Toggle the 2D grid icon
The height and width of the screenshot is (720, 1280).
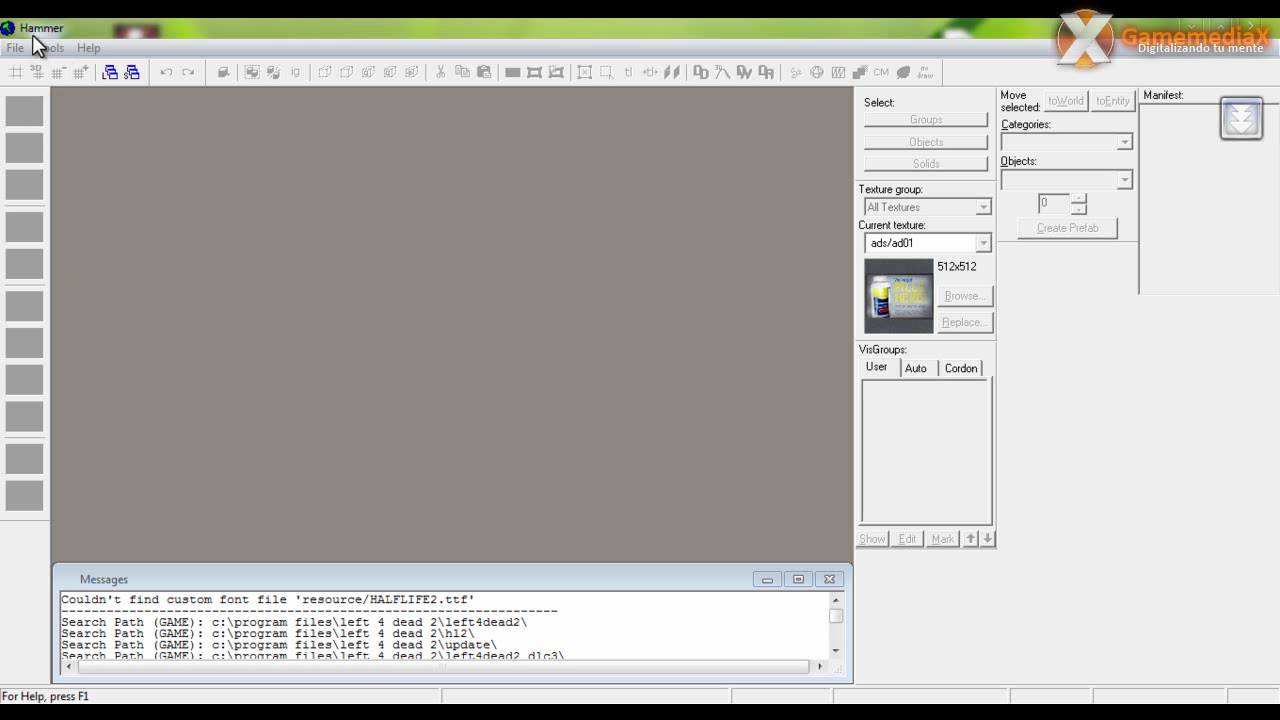coord(16,72)
